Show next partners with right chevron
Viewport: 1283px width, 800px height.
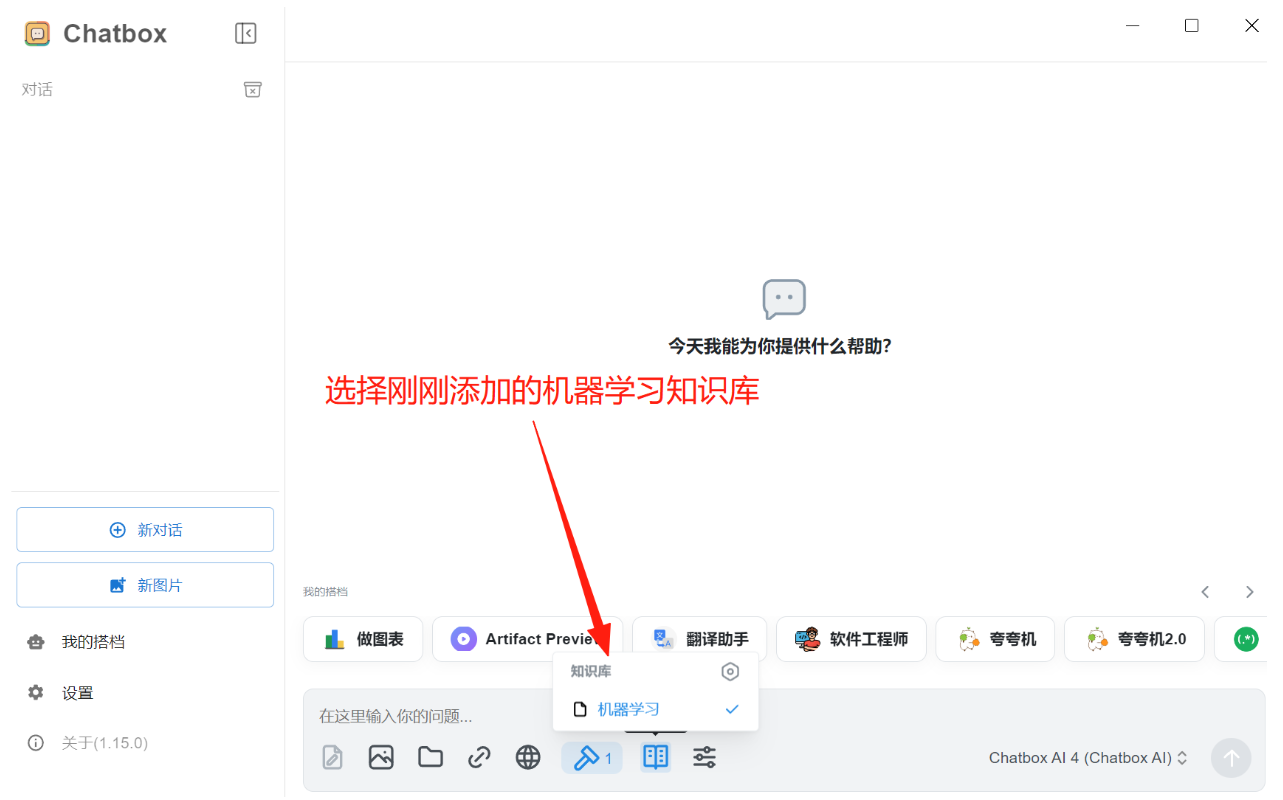click(1250, 592)
